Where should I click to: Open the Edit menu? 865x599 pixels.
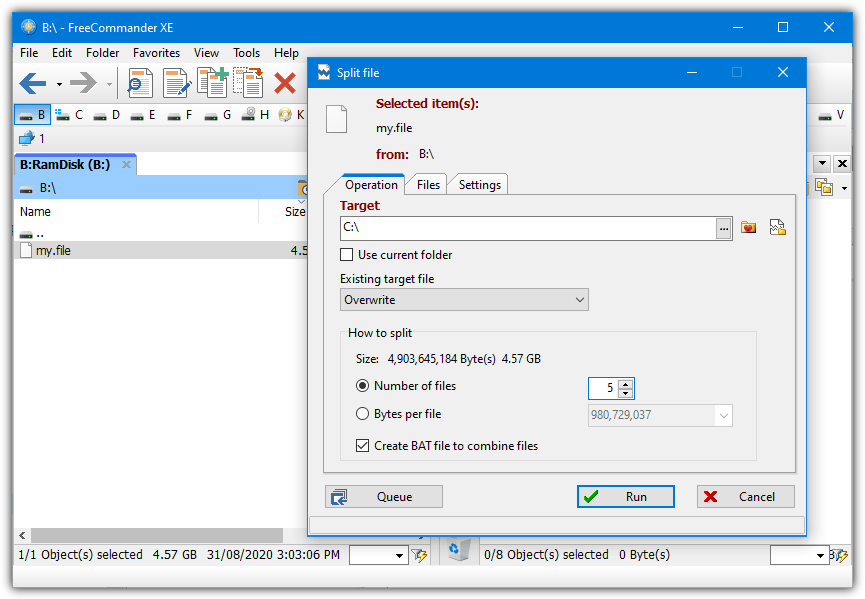(62, 53)
